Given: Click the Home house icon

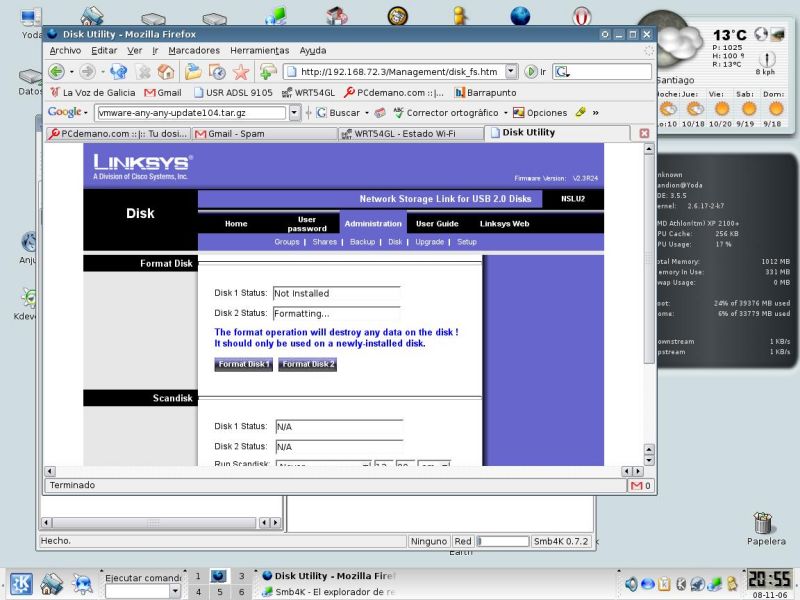Looking at the screenshot, I should coord(166,71).
